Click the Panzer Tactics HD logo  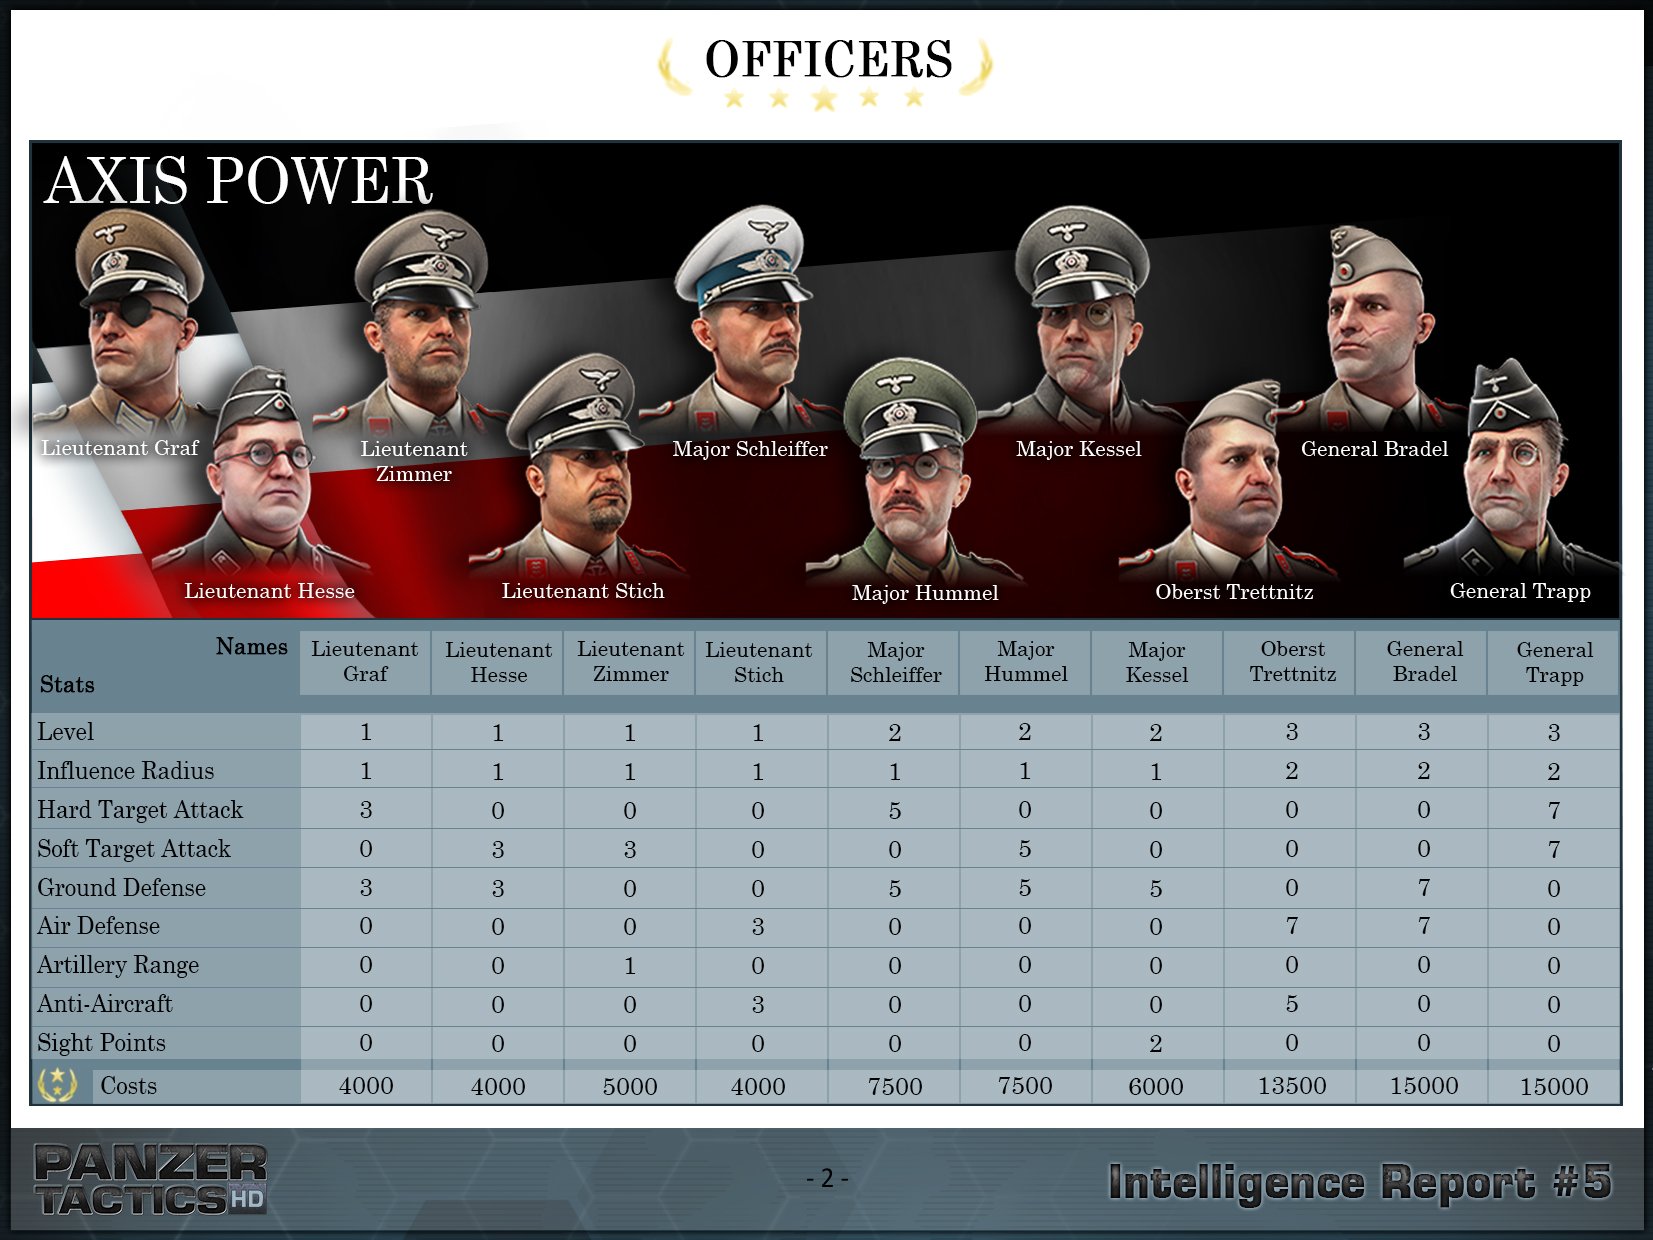(x=150, y=1180)
